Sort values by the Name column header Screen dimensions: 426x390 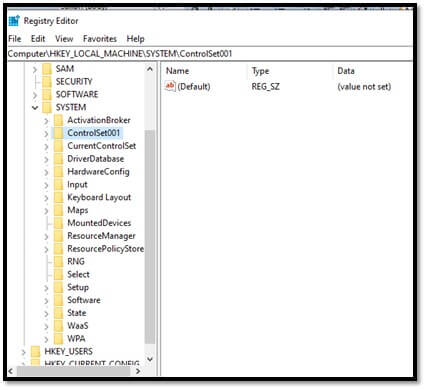pyautogui.click(x=178, y=71)
